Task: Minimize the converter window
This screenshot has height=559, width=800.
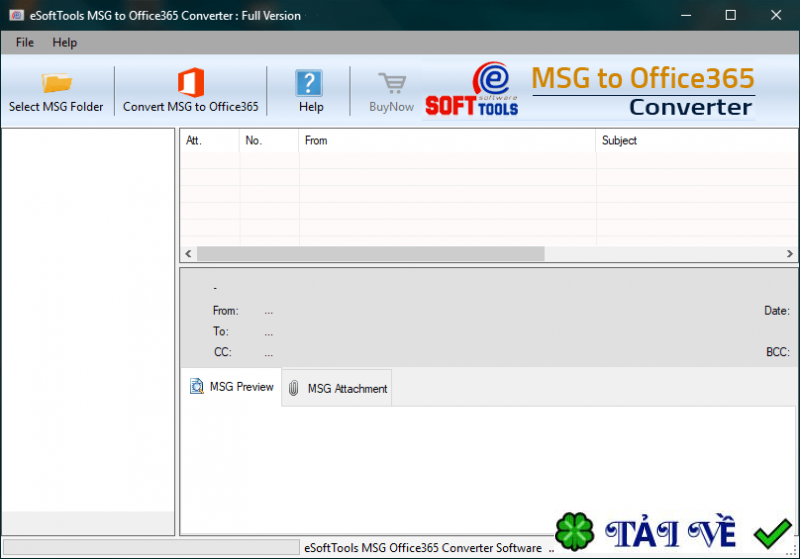Action: [x=686, y=15]
